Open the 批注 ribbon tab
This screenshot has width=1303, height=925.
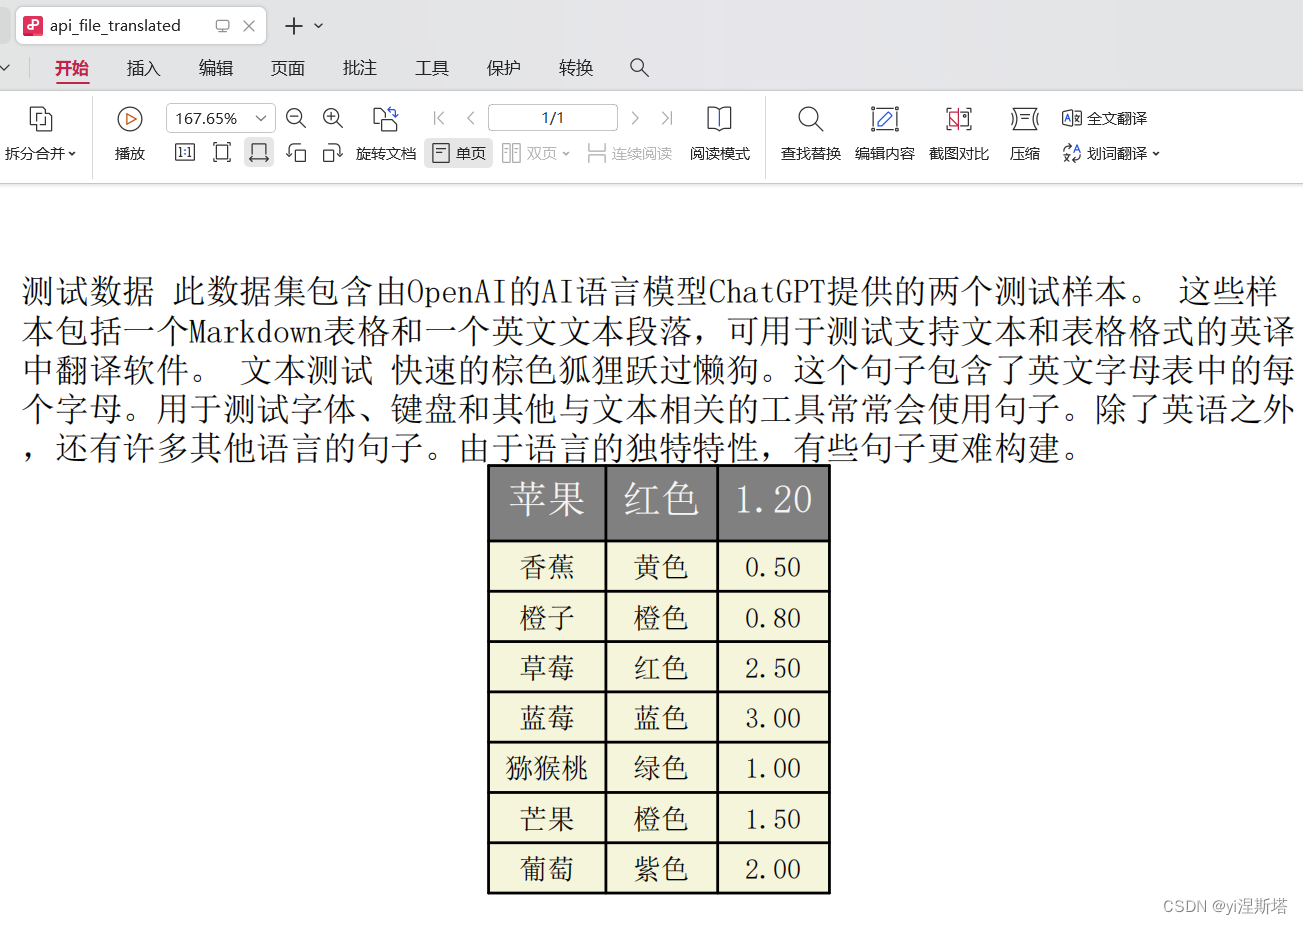tap(360, 68)
